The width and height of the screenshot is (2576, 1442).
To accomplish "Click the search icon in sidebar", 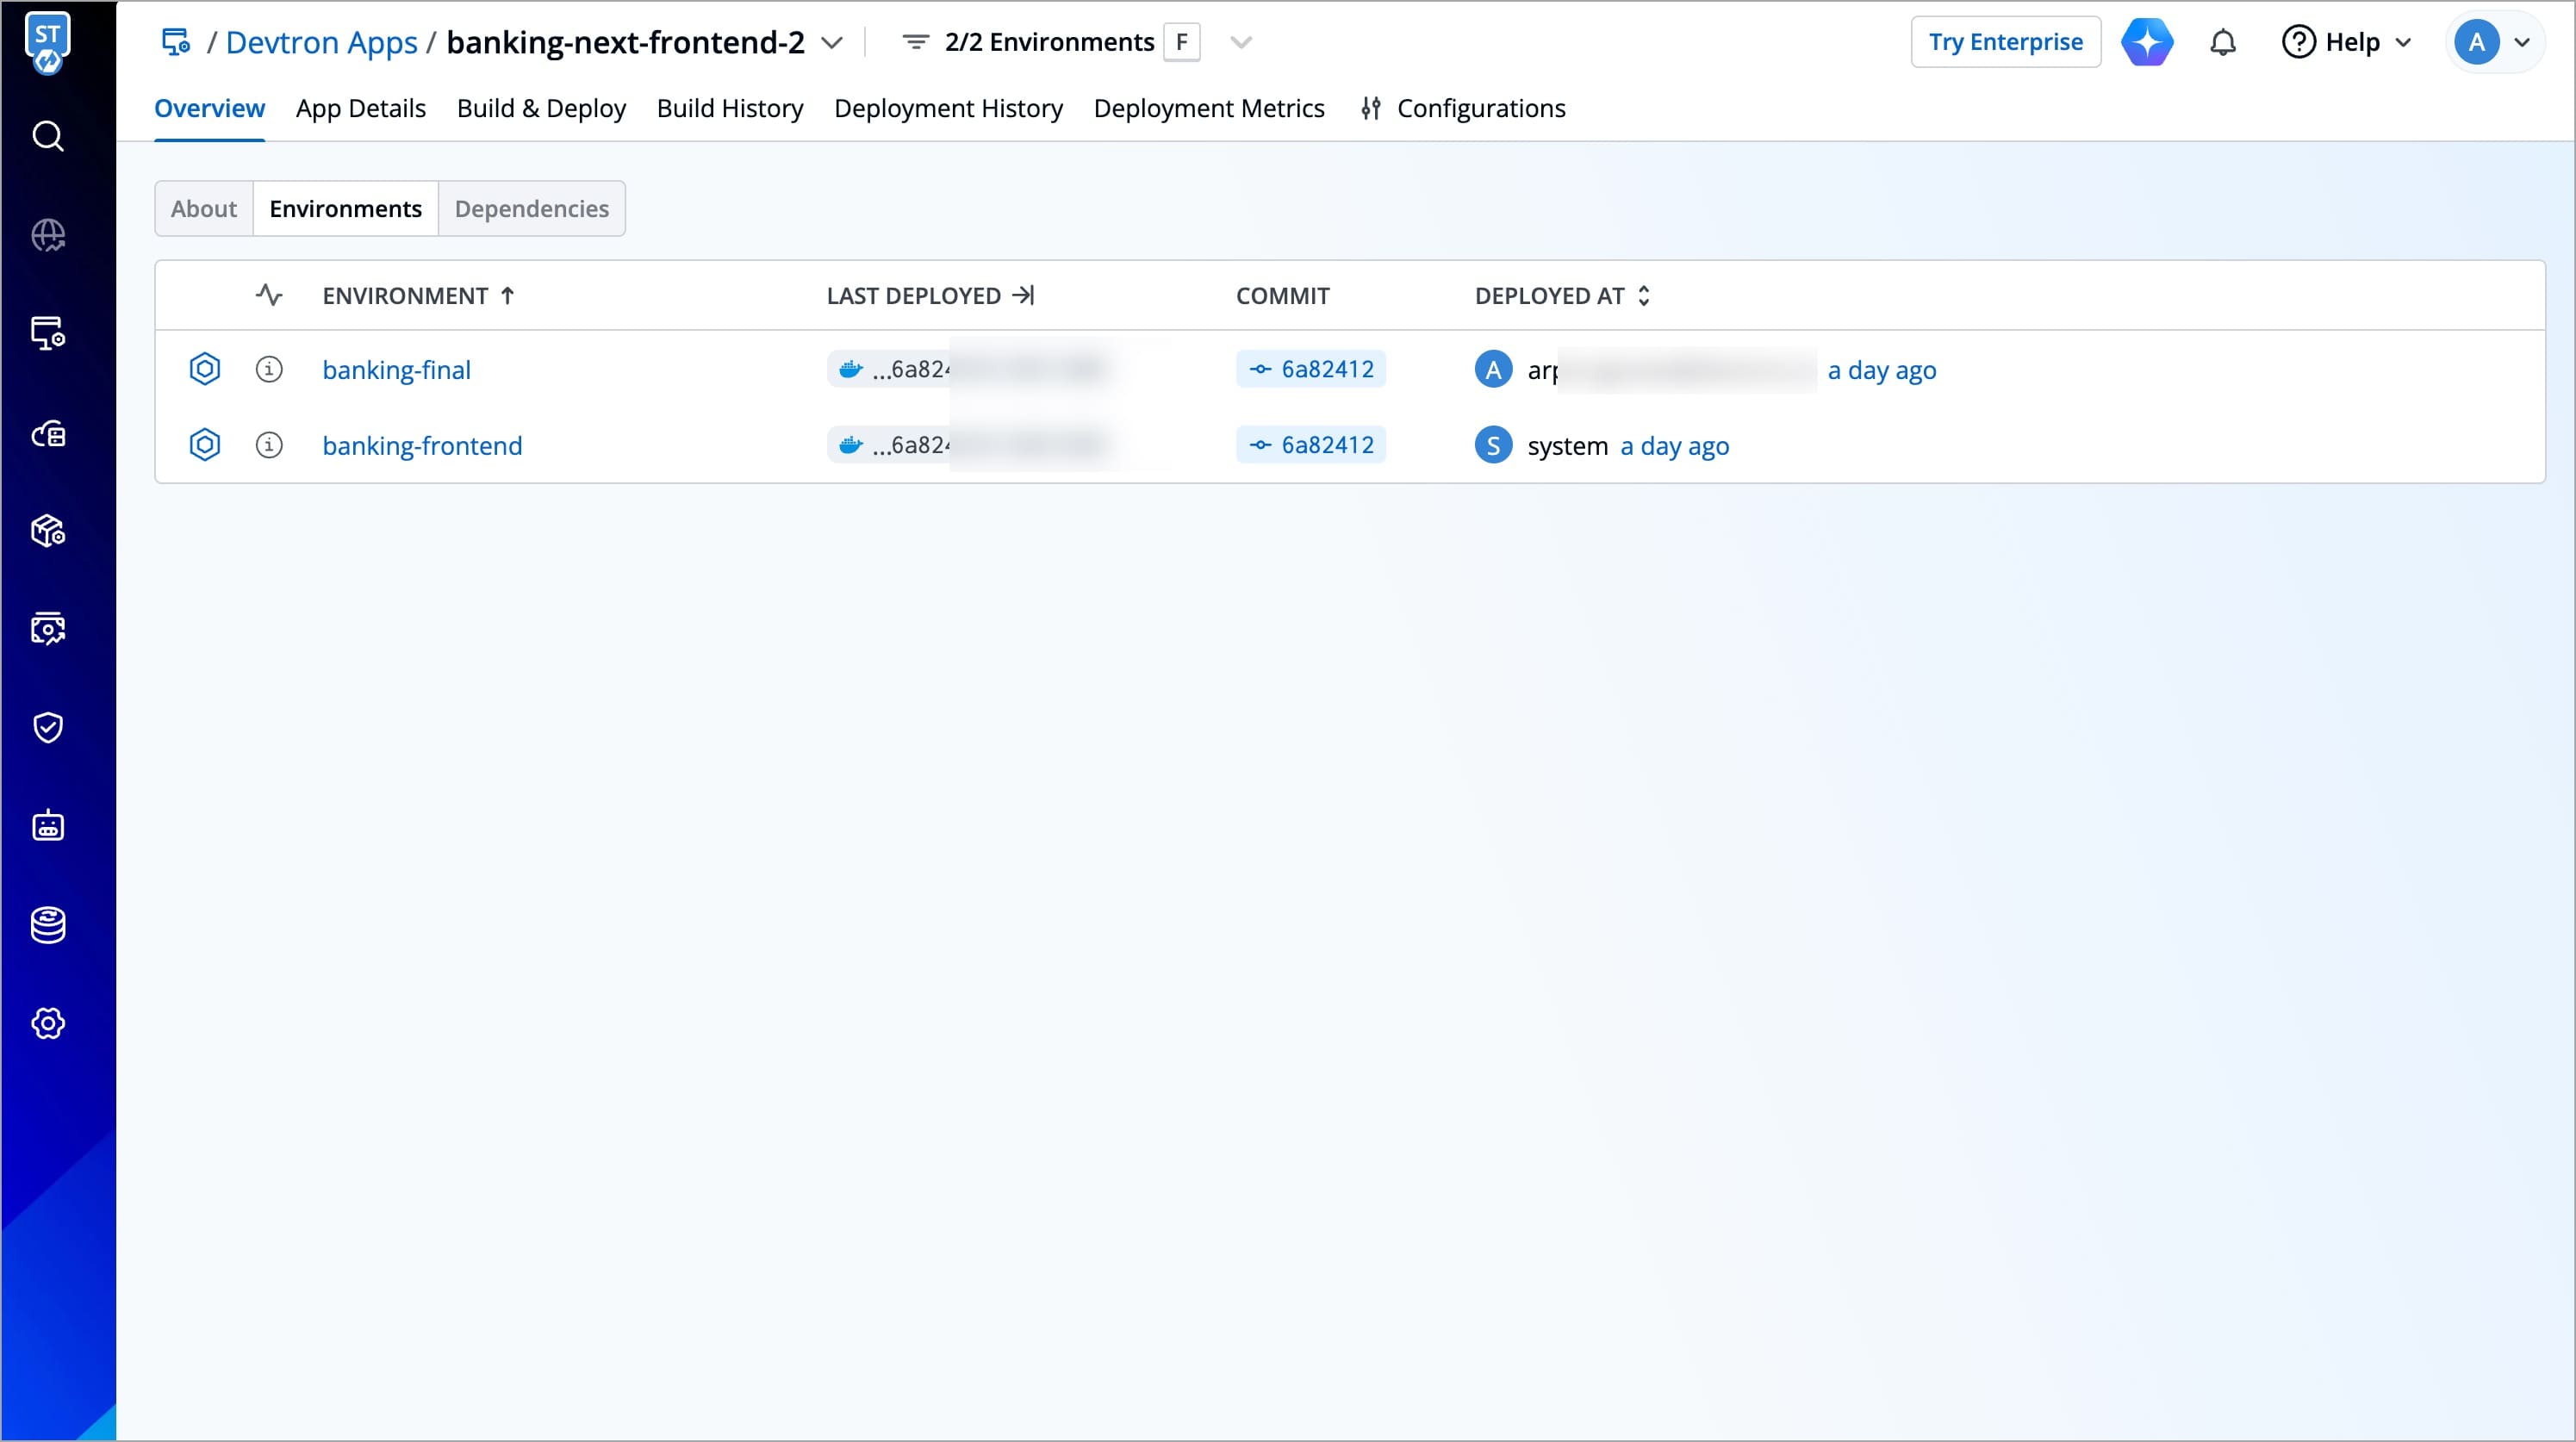I will (x=48, y=136).
